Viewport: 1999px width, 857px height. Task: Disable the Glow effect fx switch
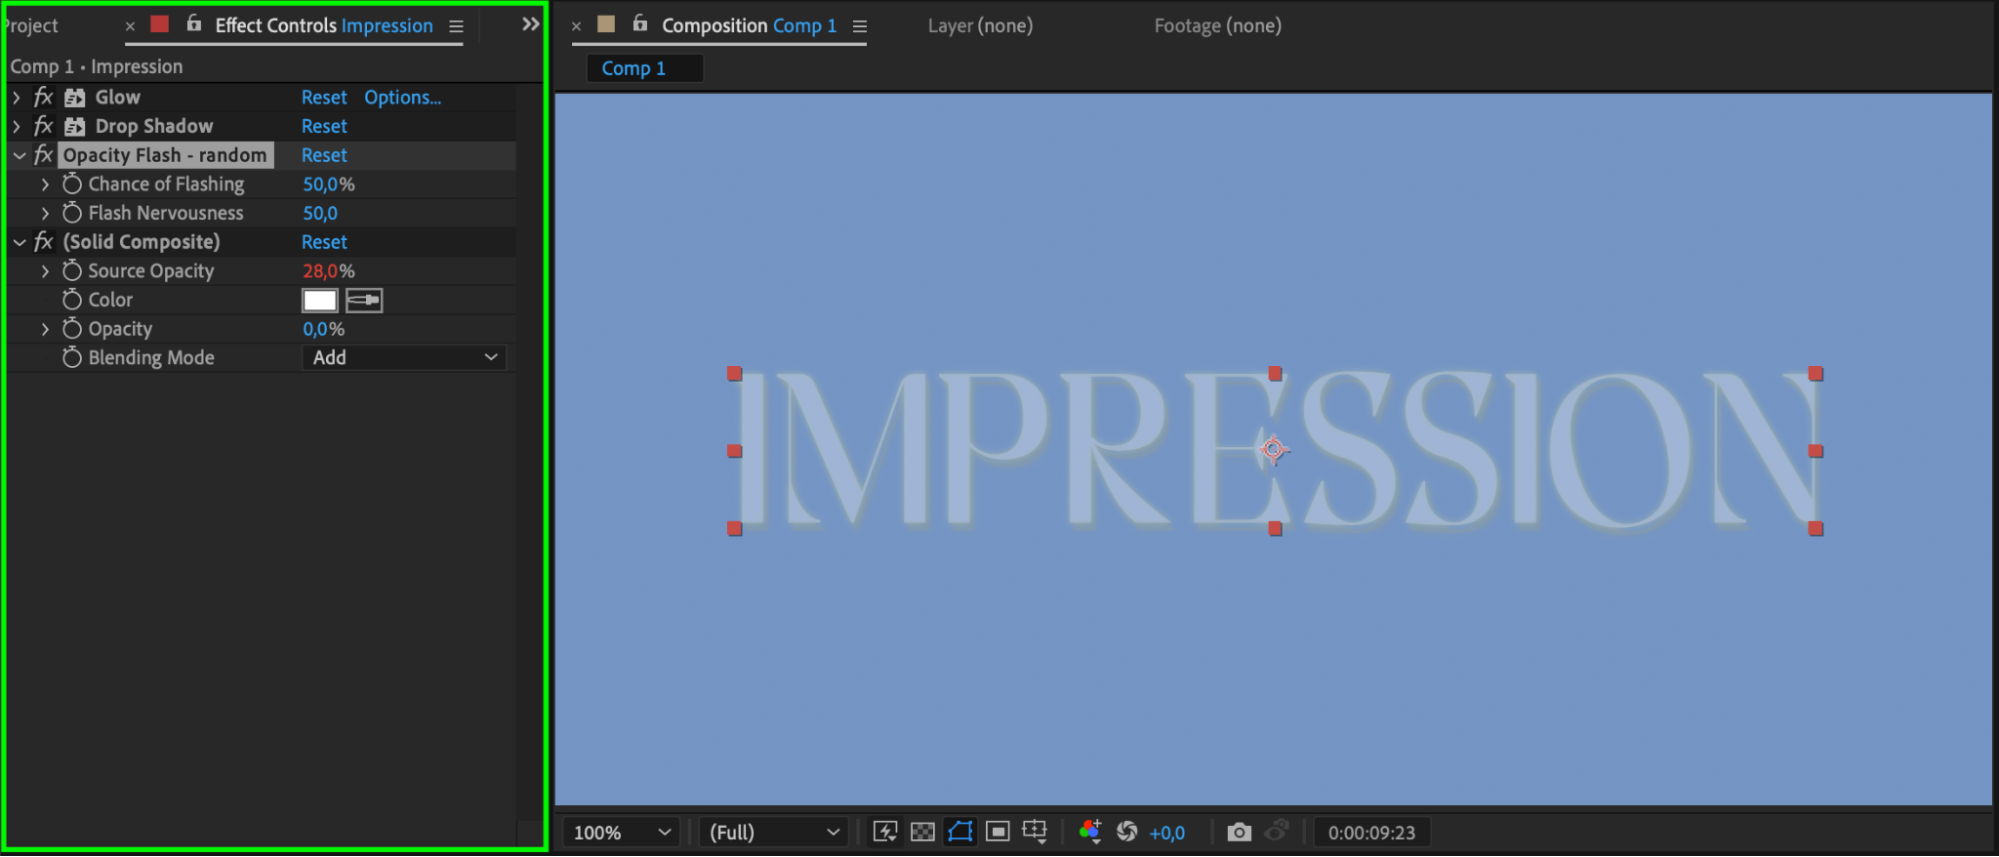click(x=43, y=97)
